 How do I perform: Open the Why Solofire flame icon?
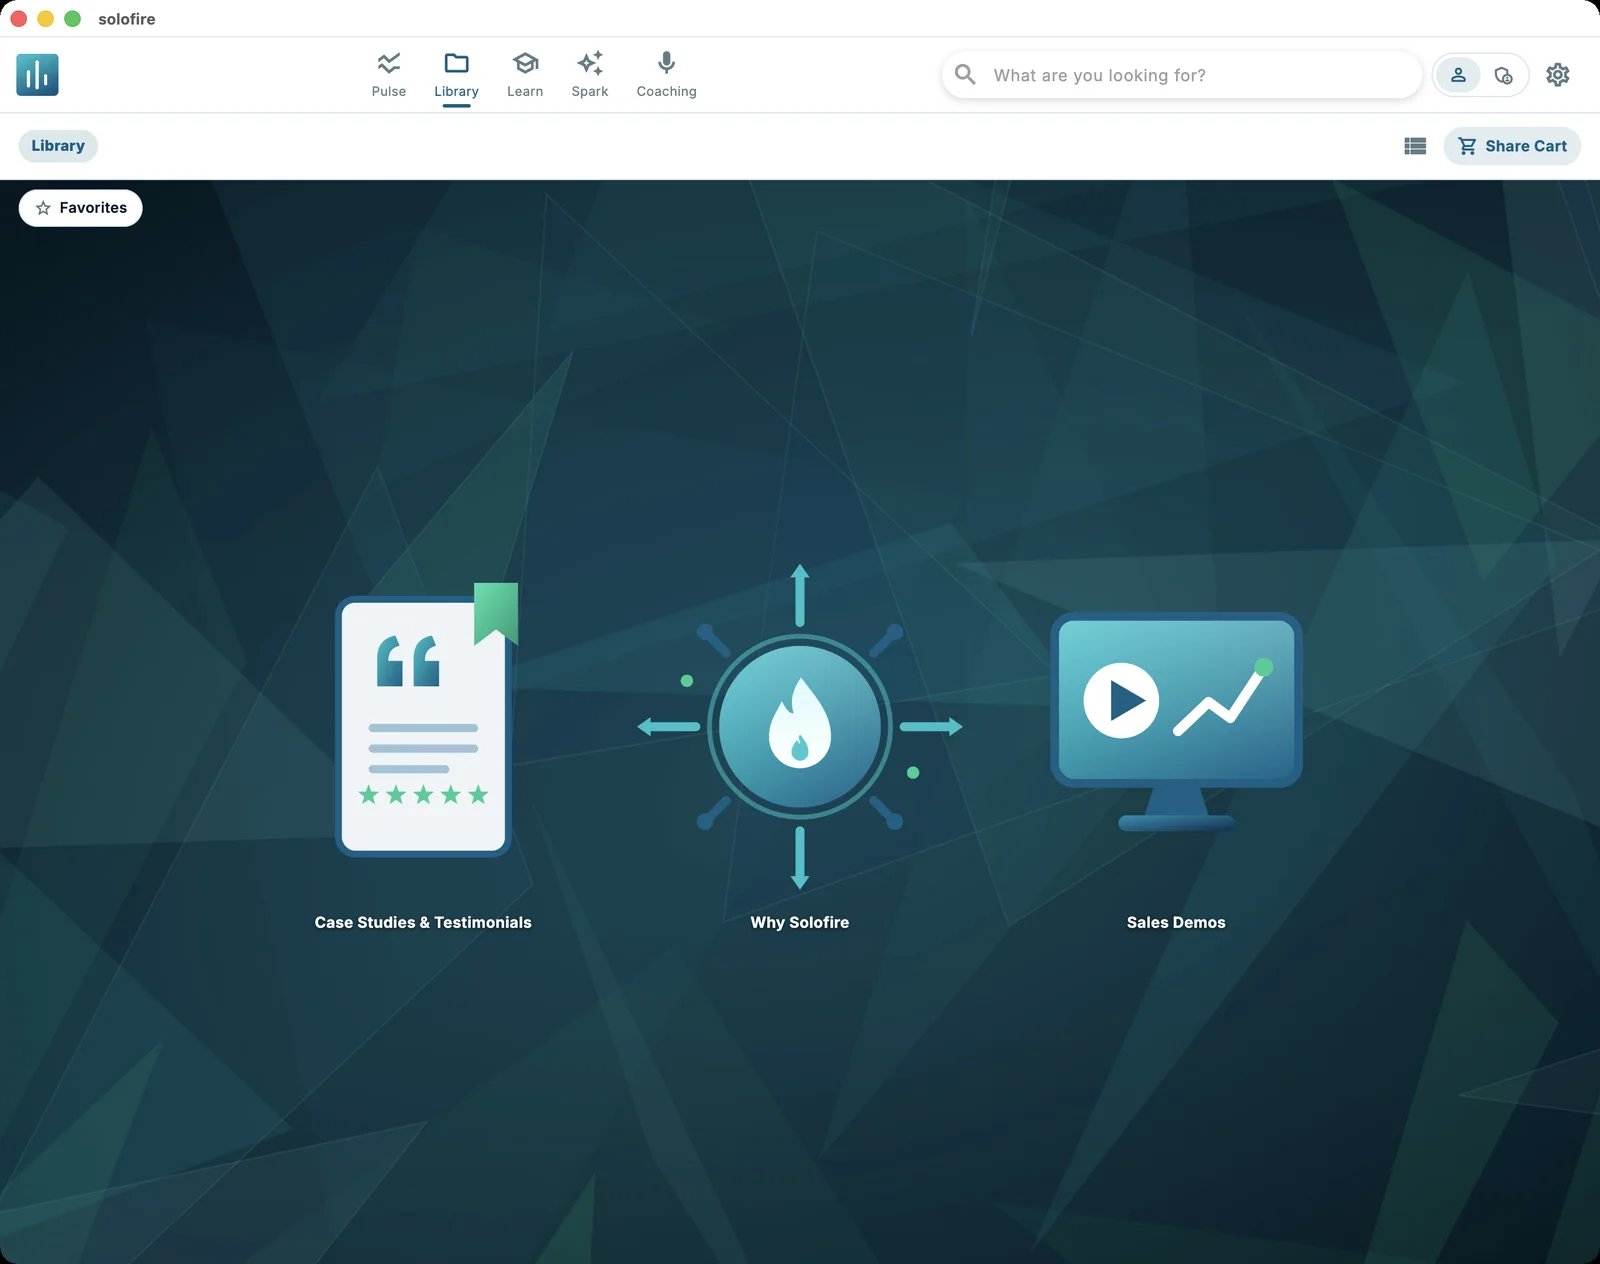tap(800, 727)
